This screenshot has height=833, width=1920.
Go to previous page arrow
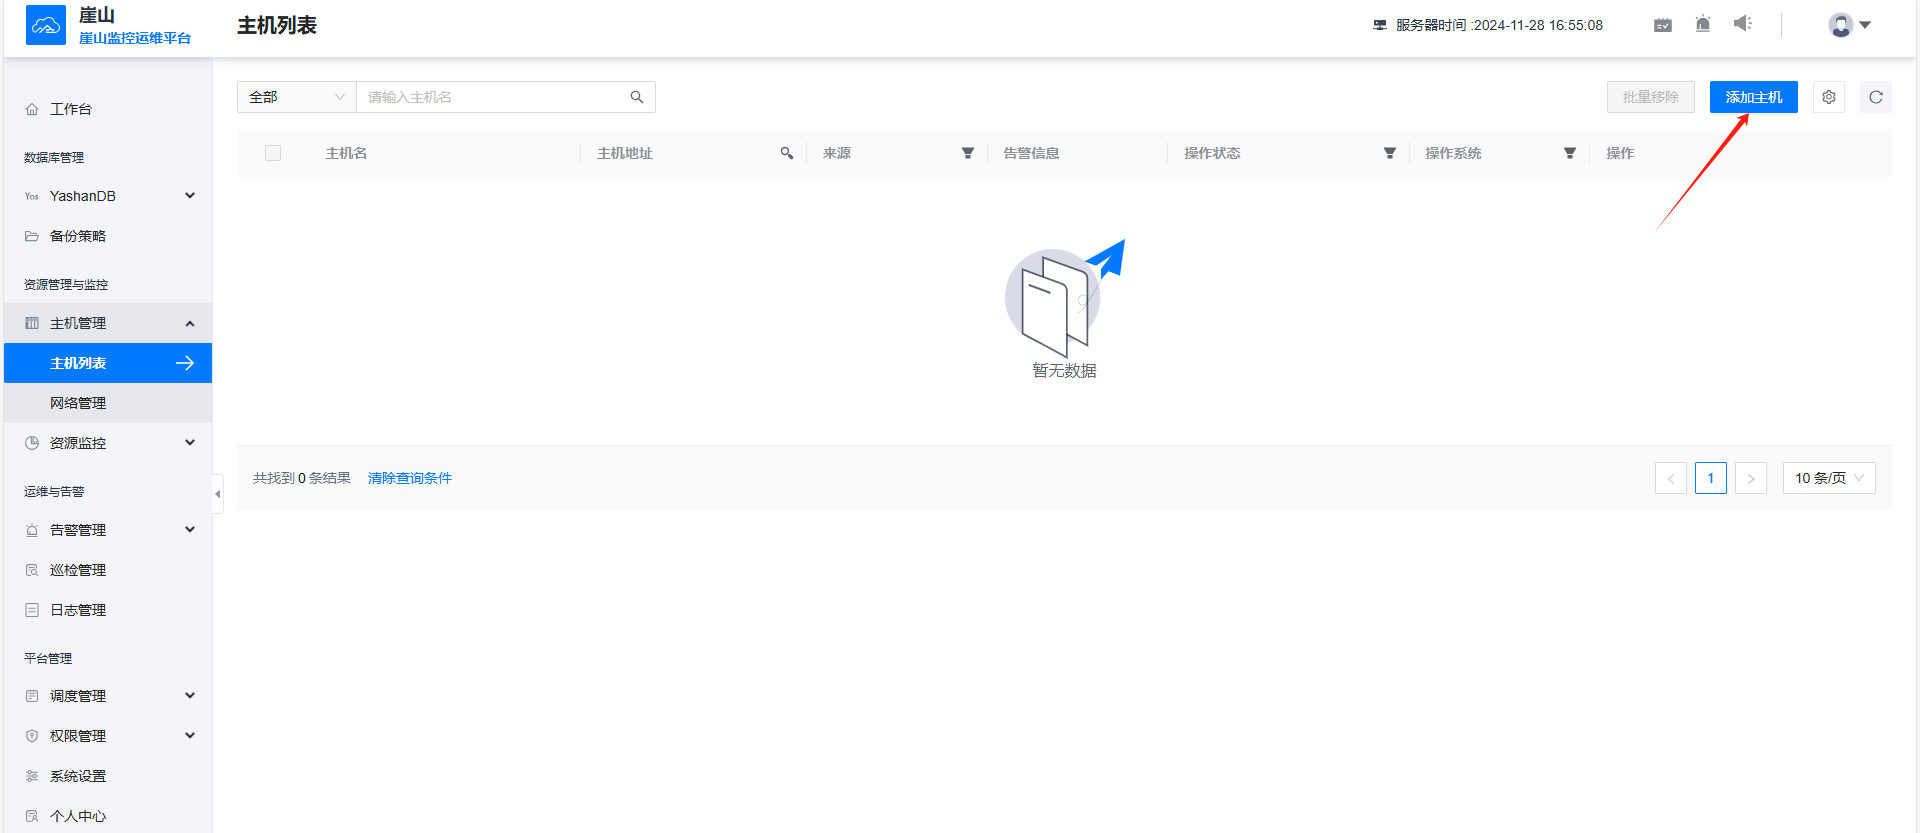1671,478
